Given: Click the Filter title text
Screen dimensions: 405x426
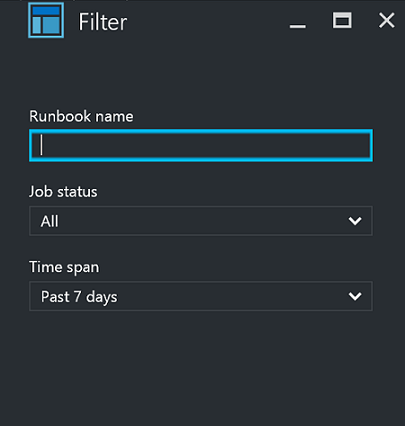Looking at the screenshot, I should [103, 22].
